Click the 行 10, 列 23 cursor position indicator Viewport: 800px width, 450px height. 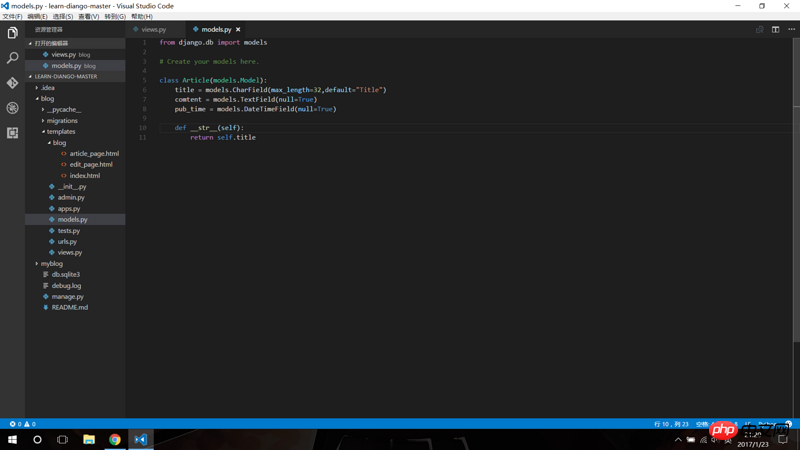coord(671,424)
